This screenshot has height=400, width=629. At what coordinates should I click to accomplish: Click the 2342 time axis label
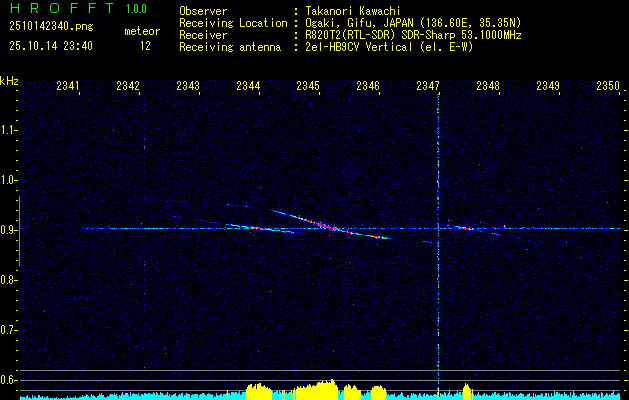pyautogui.click(x=128, y=85)
